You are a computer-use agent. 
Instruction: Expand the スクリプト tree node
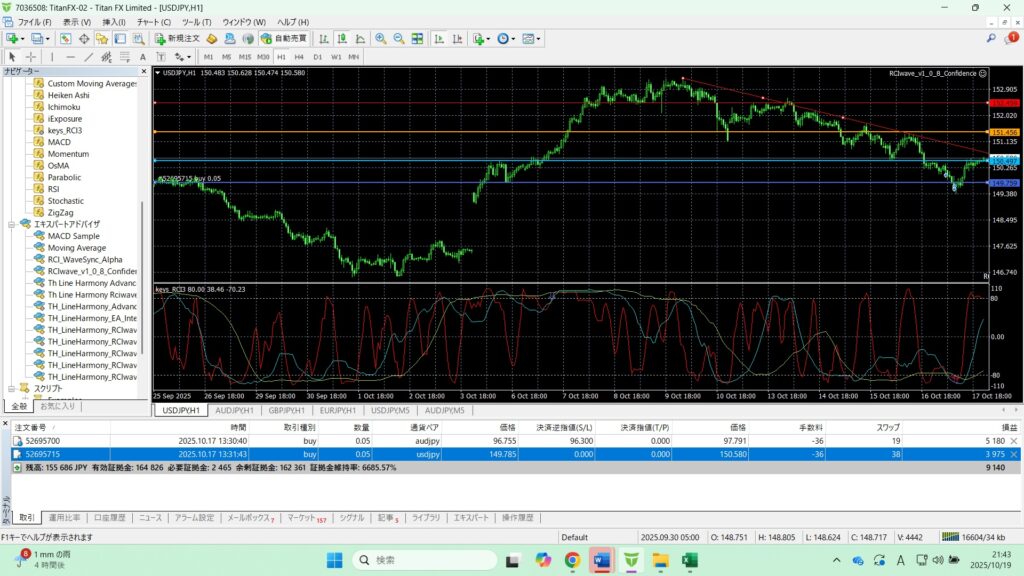12,389
